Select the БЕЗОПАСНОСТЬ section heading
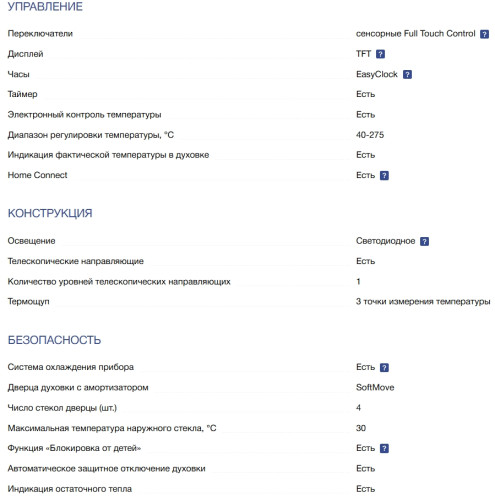Viewport: 495px width, 500px height. (54, 340)
